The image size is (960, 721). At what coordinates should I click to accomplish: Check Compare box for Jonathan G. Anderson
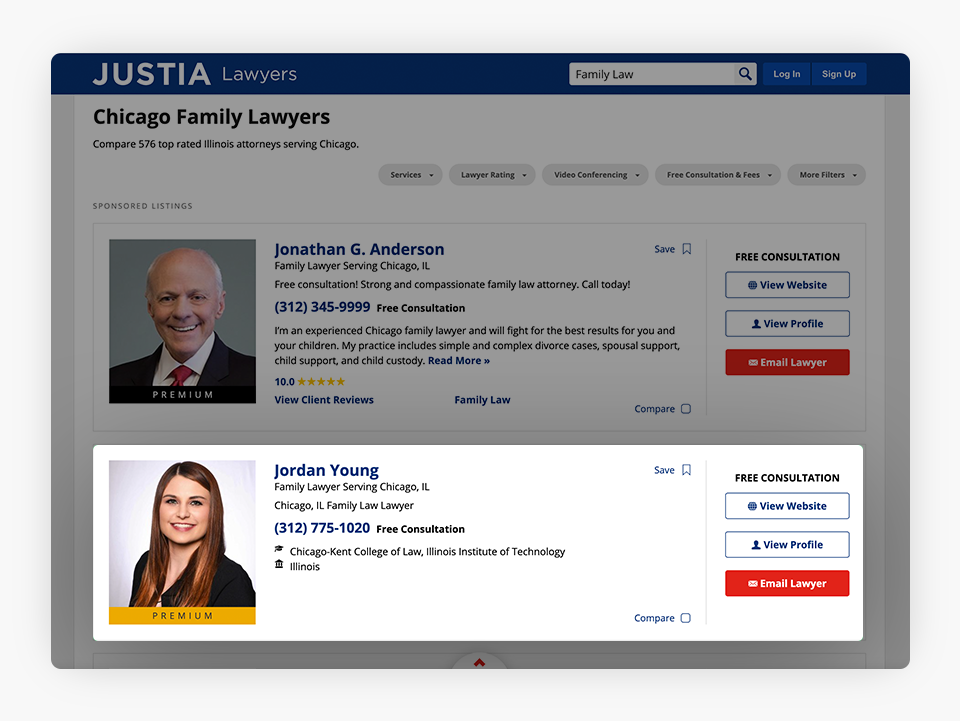point(686,409)
